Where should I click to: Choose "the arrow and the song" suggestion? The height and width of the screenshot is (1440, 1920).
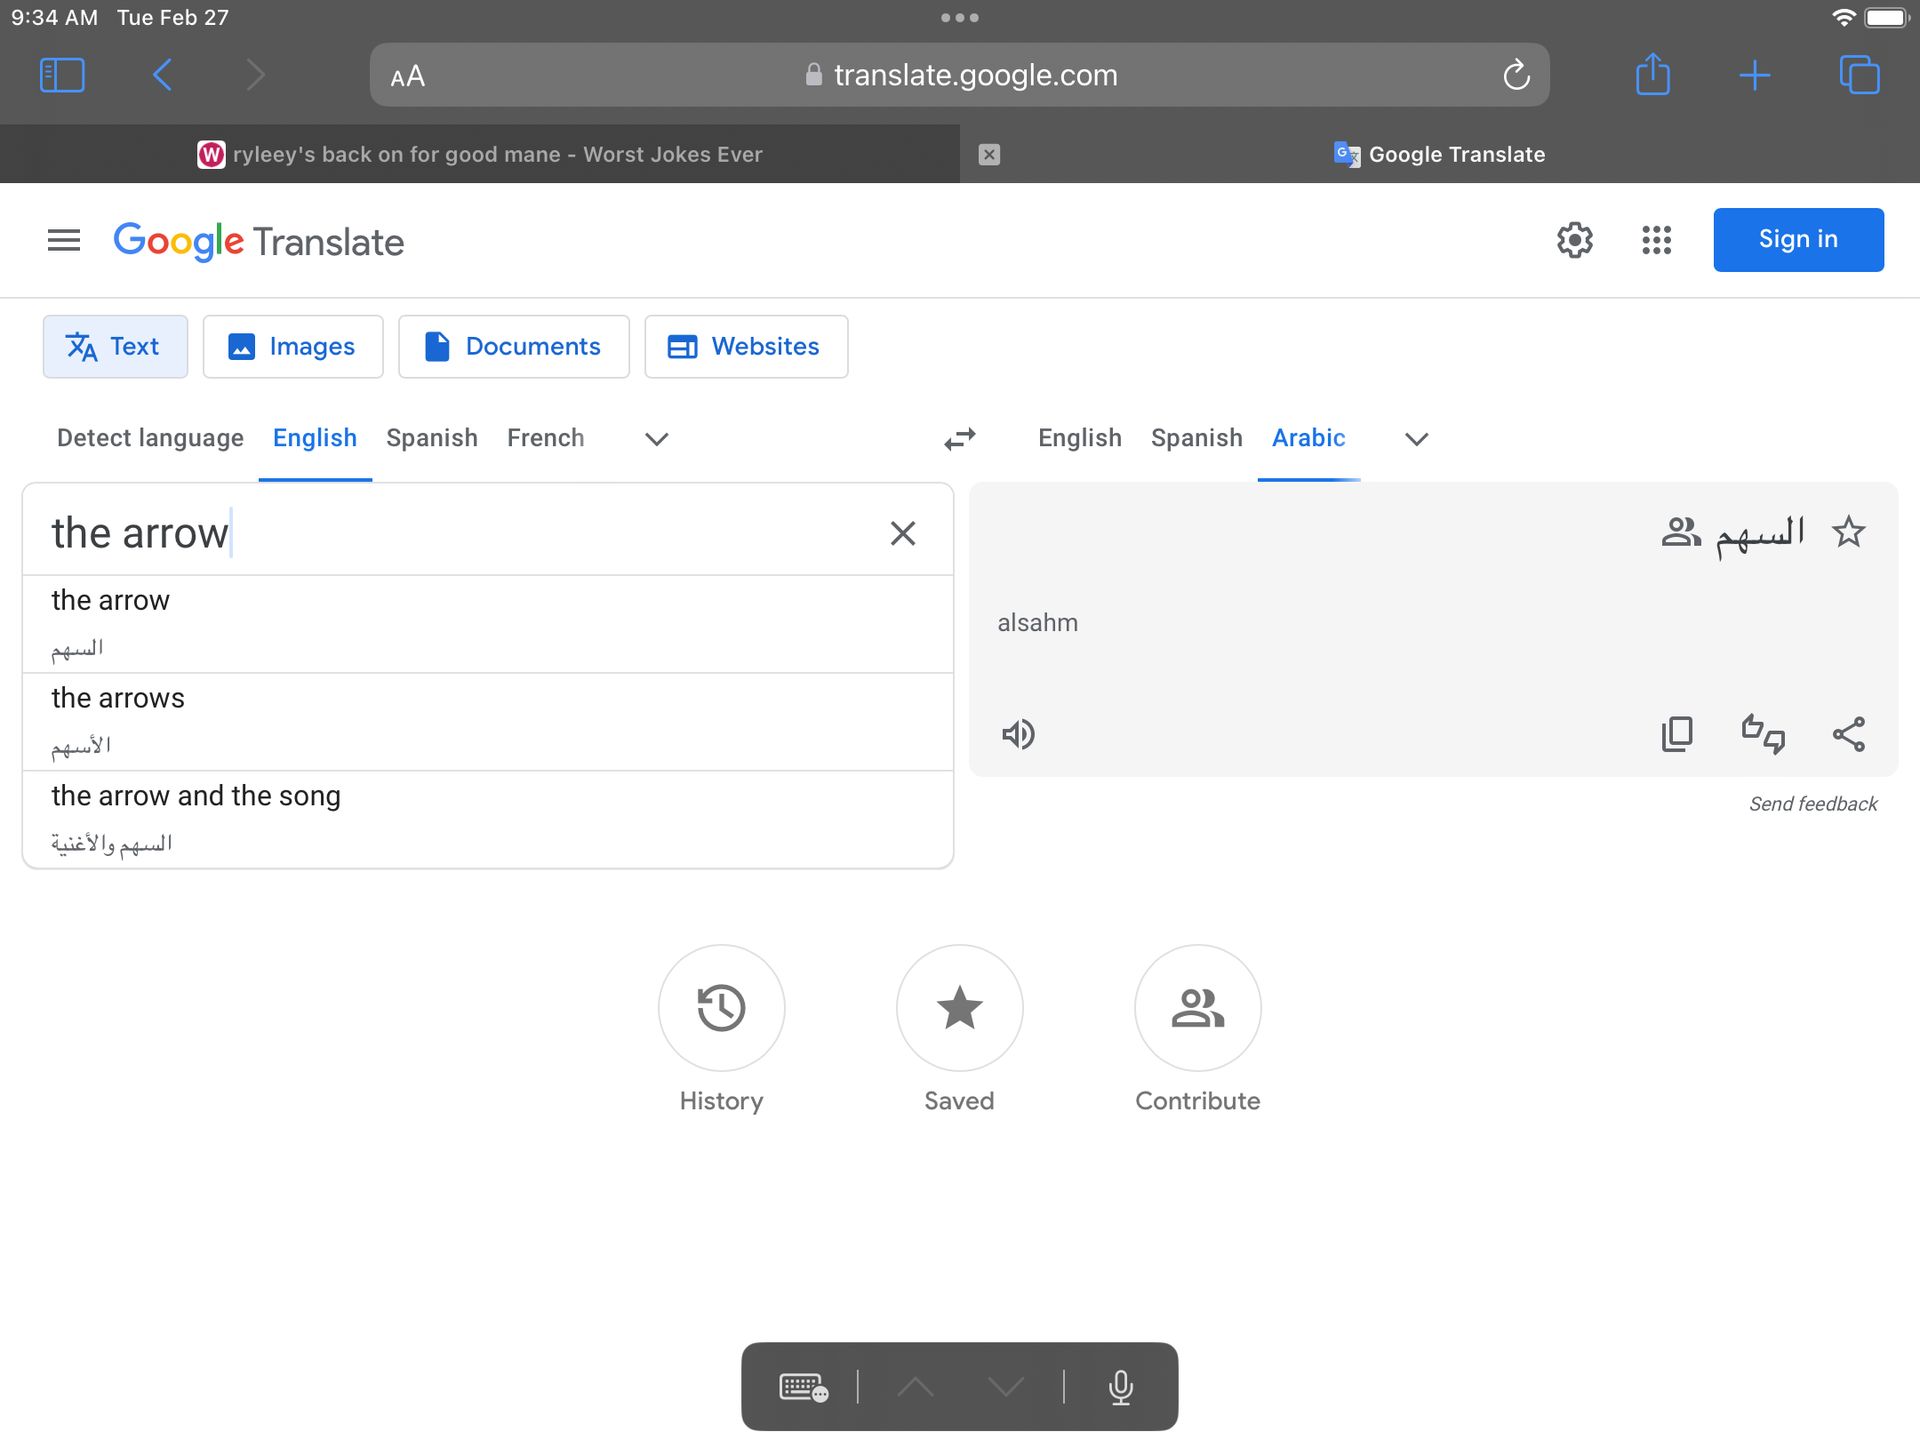(x=196, y=797)
